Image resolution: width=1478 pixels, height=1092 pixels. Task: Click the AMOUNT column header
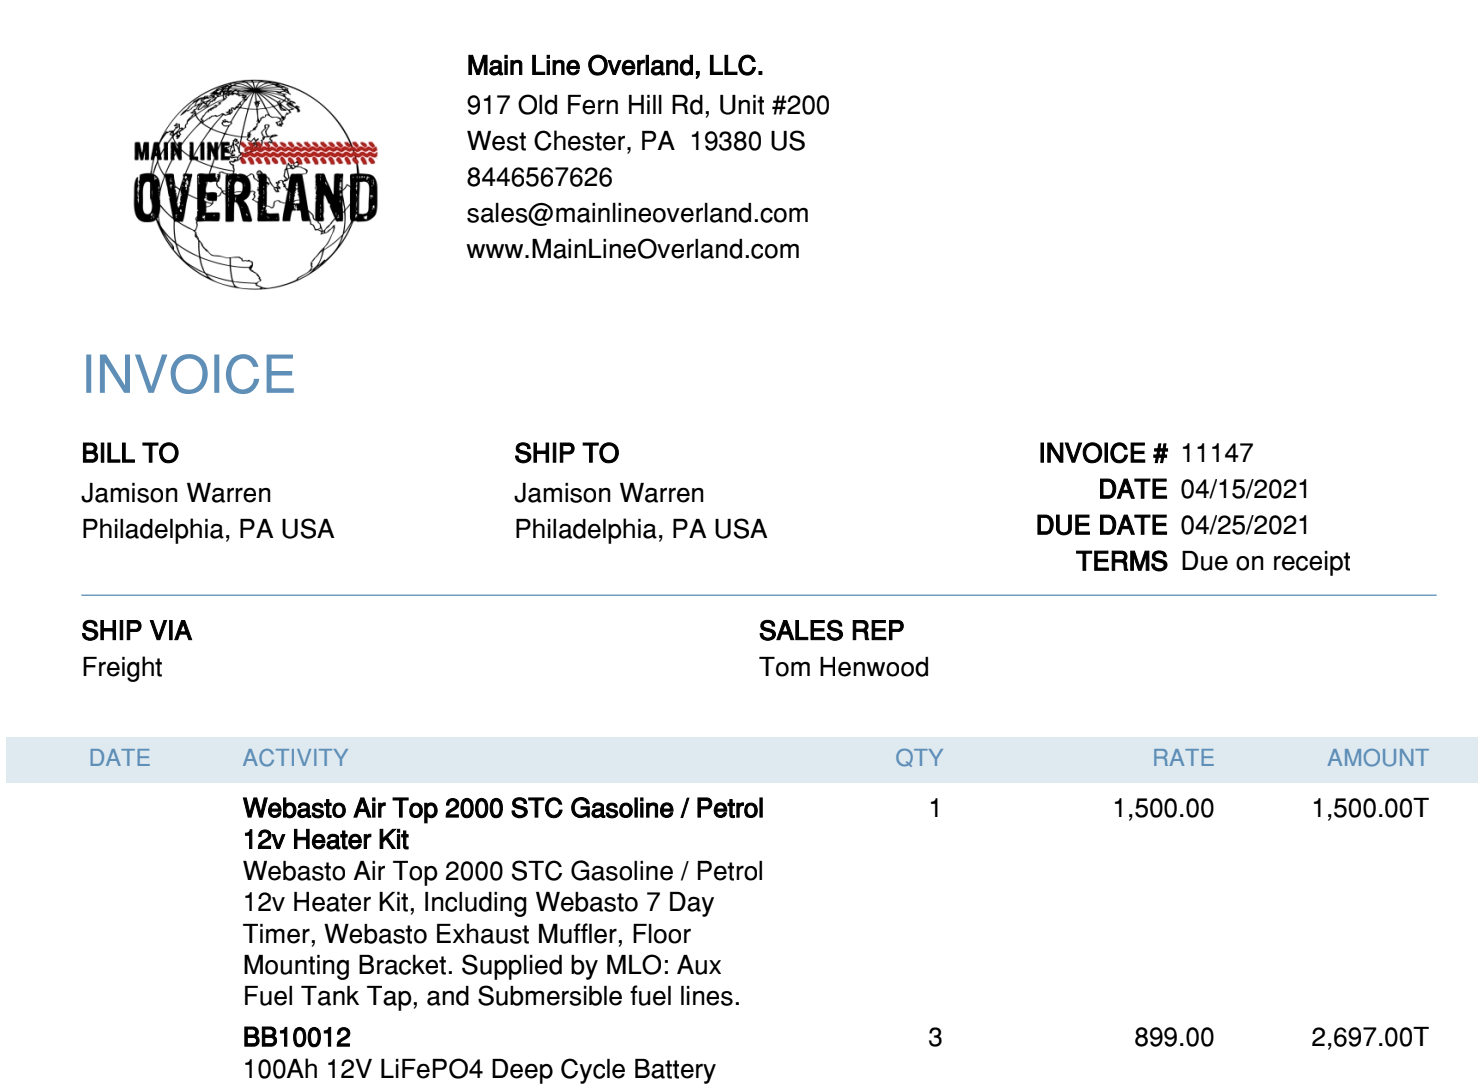tap(1377, 758)
